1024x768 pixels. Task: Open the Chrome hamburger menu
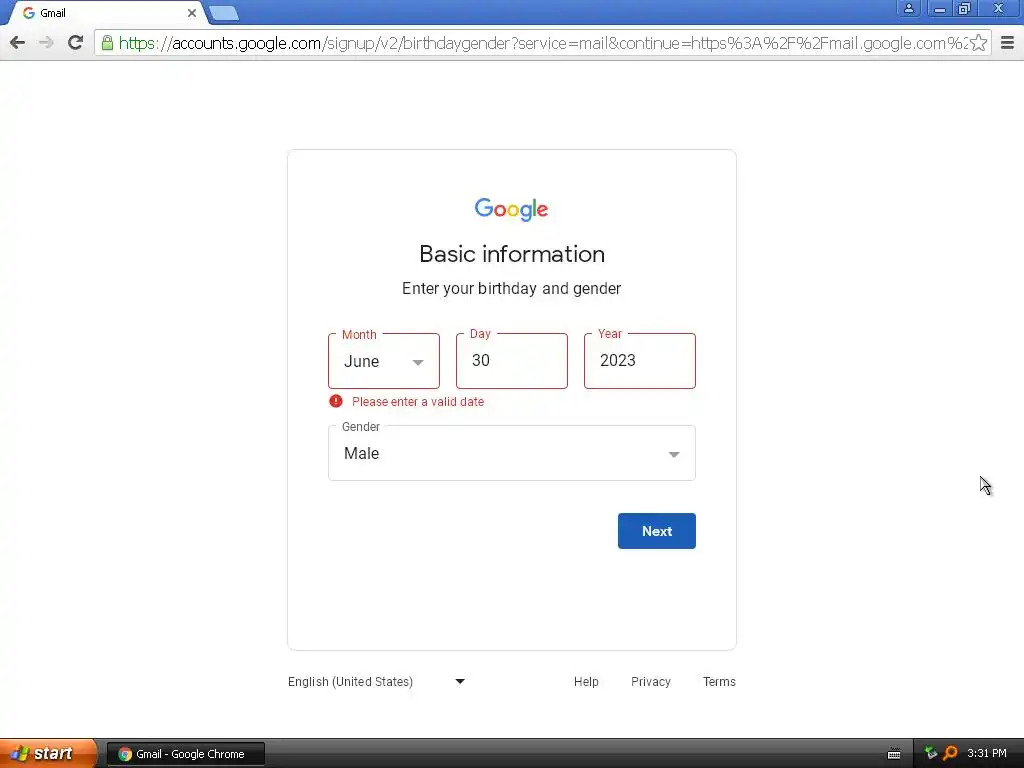tap(1008, 43)
